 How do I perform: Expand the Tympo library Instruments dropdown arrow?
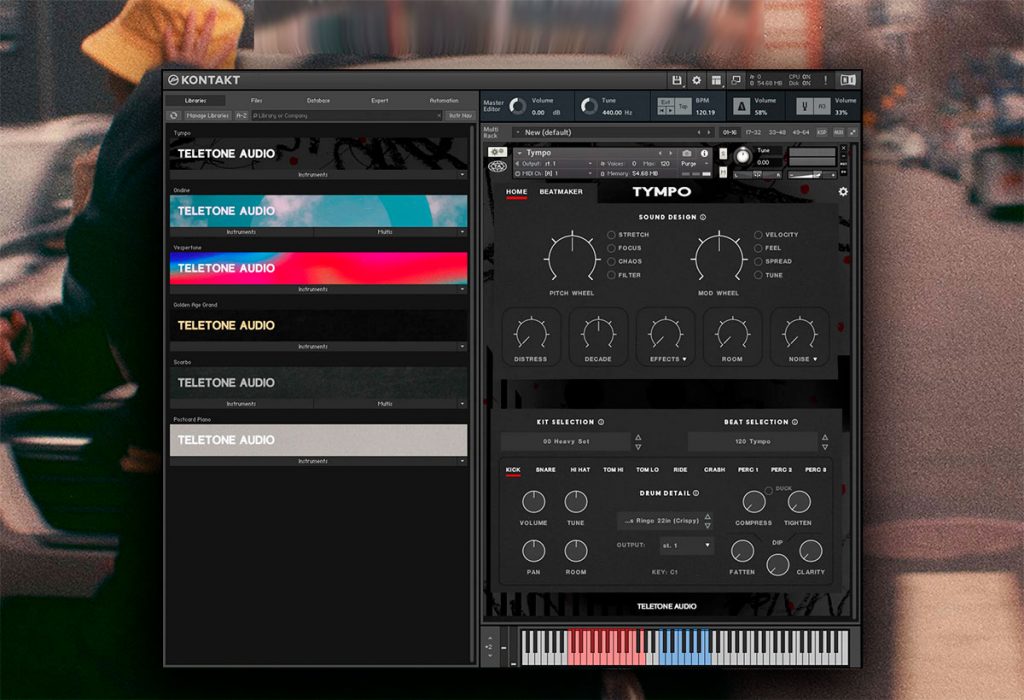(462, 174)
